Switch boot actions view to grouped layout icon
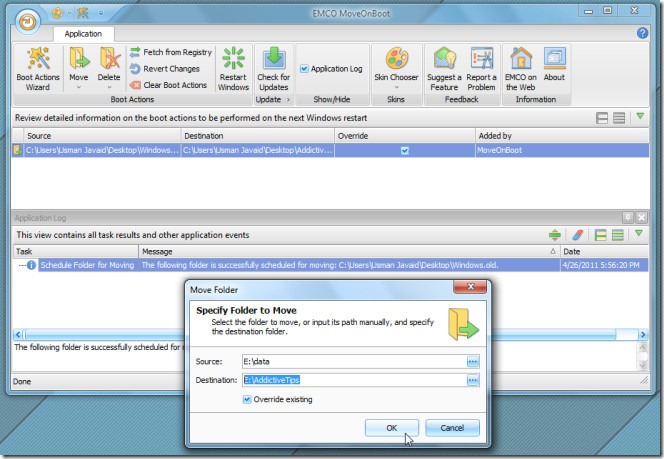This screenshot has height=459, width=664. [x=602, y=118]
